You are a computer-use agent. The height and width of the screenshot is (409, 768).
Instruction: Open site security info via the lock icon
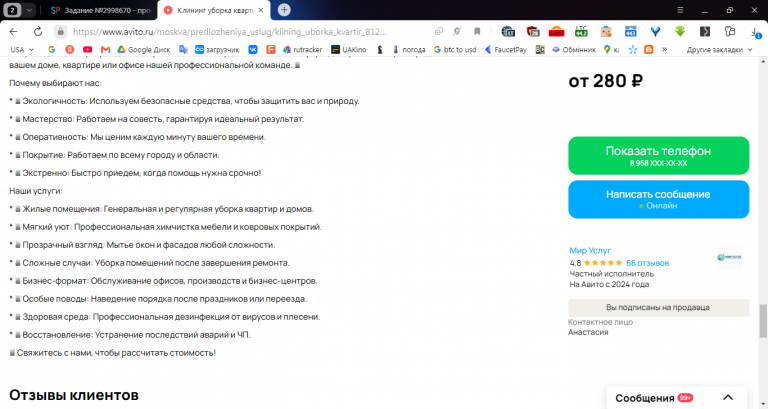pos(60,31)
